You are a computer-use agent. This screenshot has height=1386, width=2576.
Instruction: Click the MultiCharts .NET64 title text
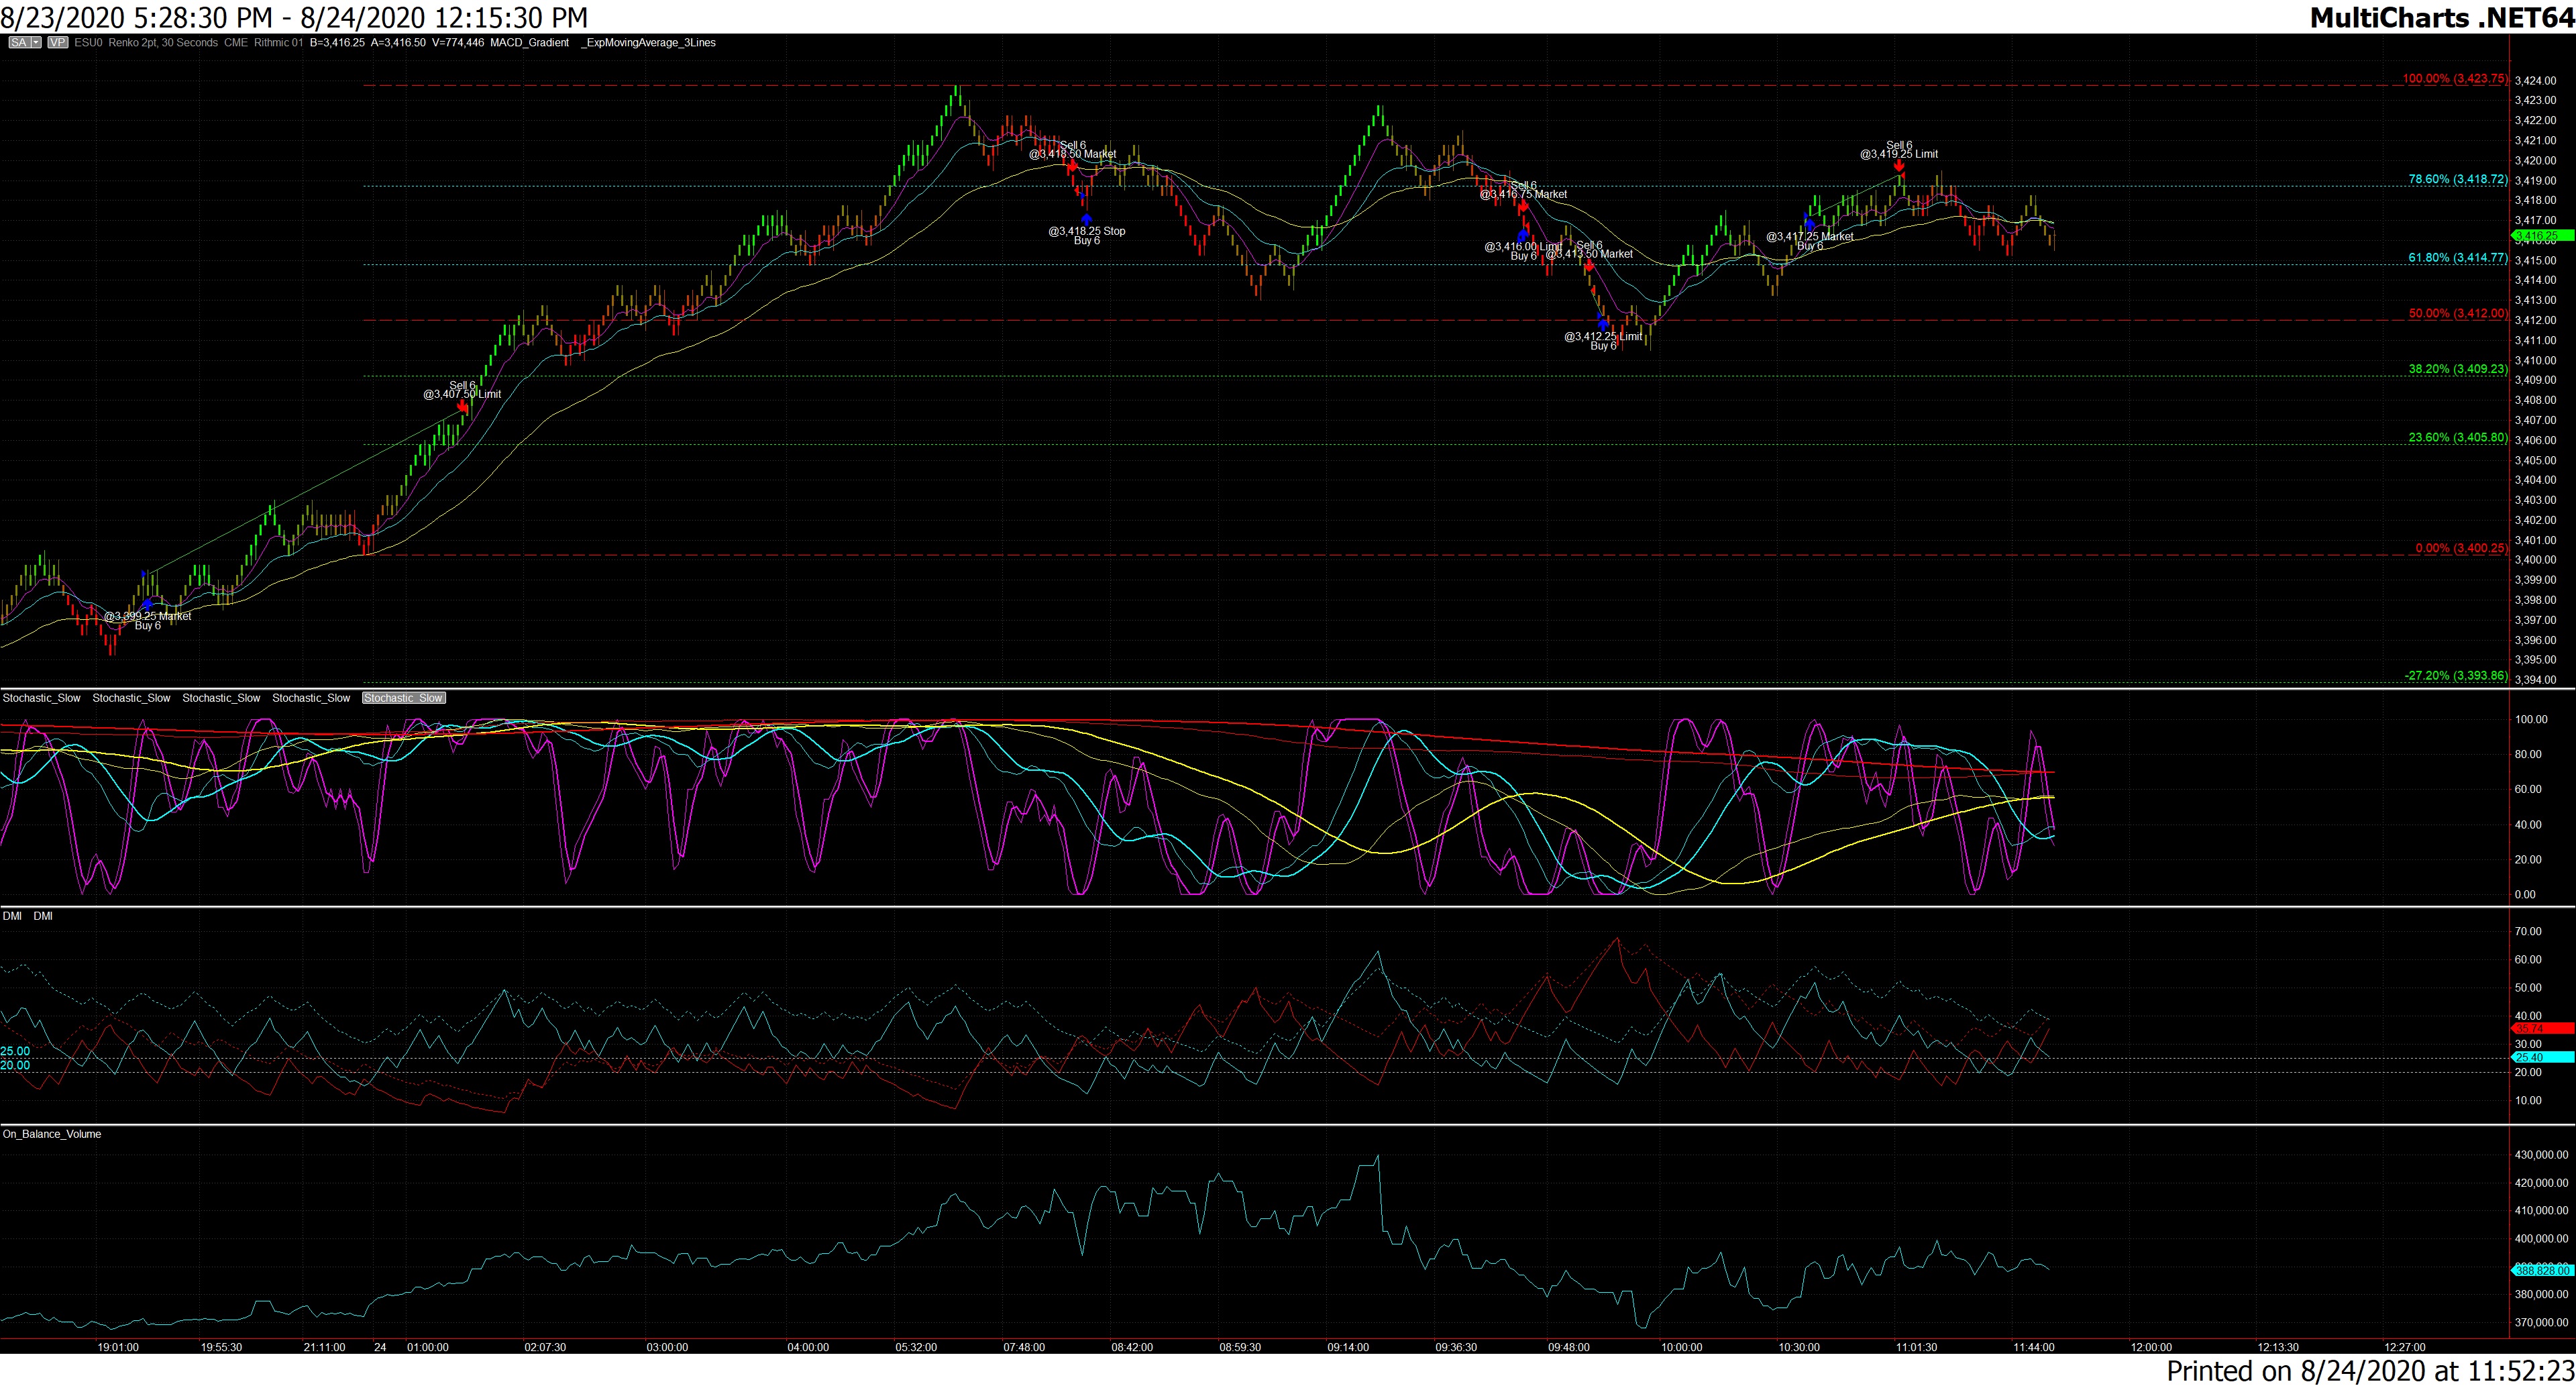click(x=2442, y=17)
